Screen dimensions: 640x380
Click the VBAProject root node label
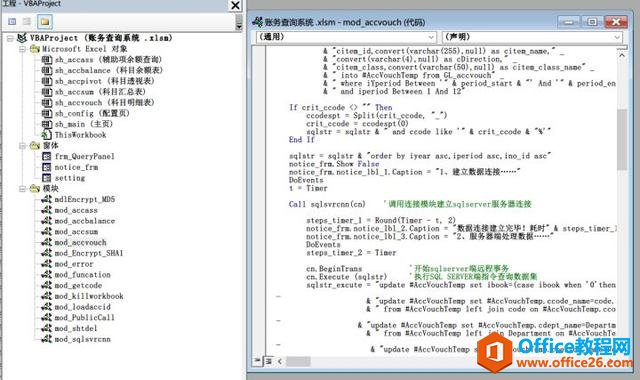point(101,38)
